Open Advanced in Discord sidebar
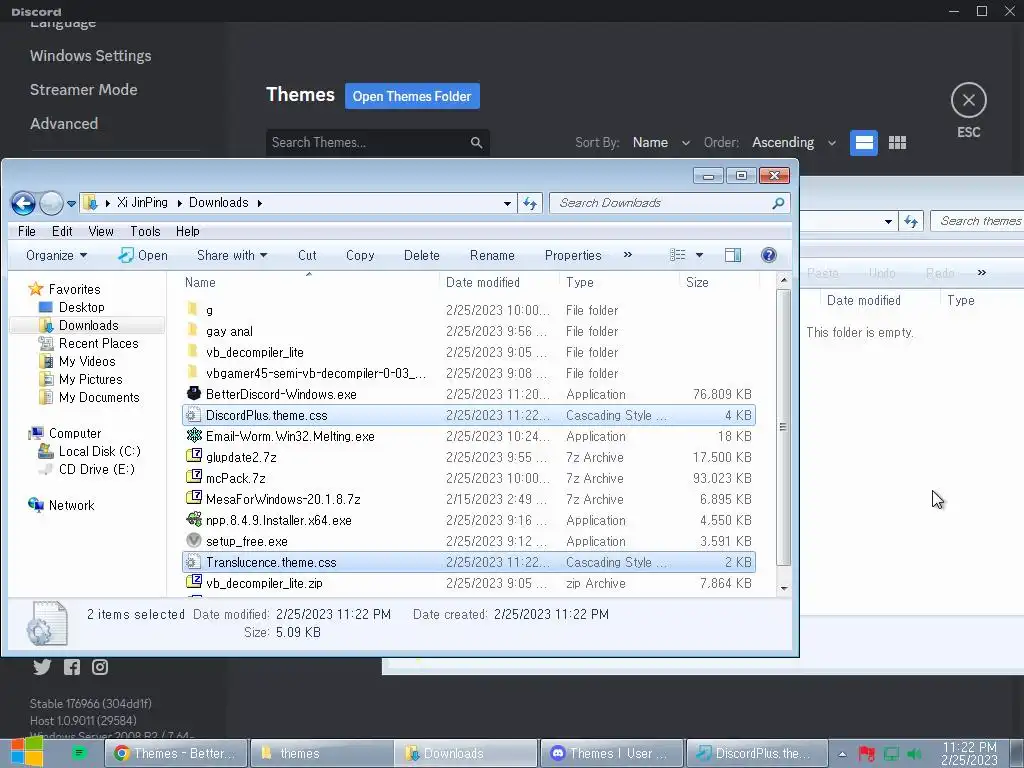This screenshot has width=1024, height=768. point(64,123)
